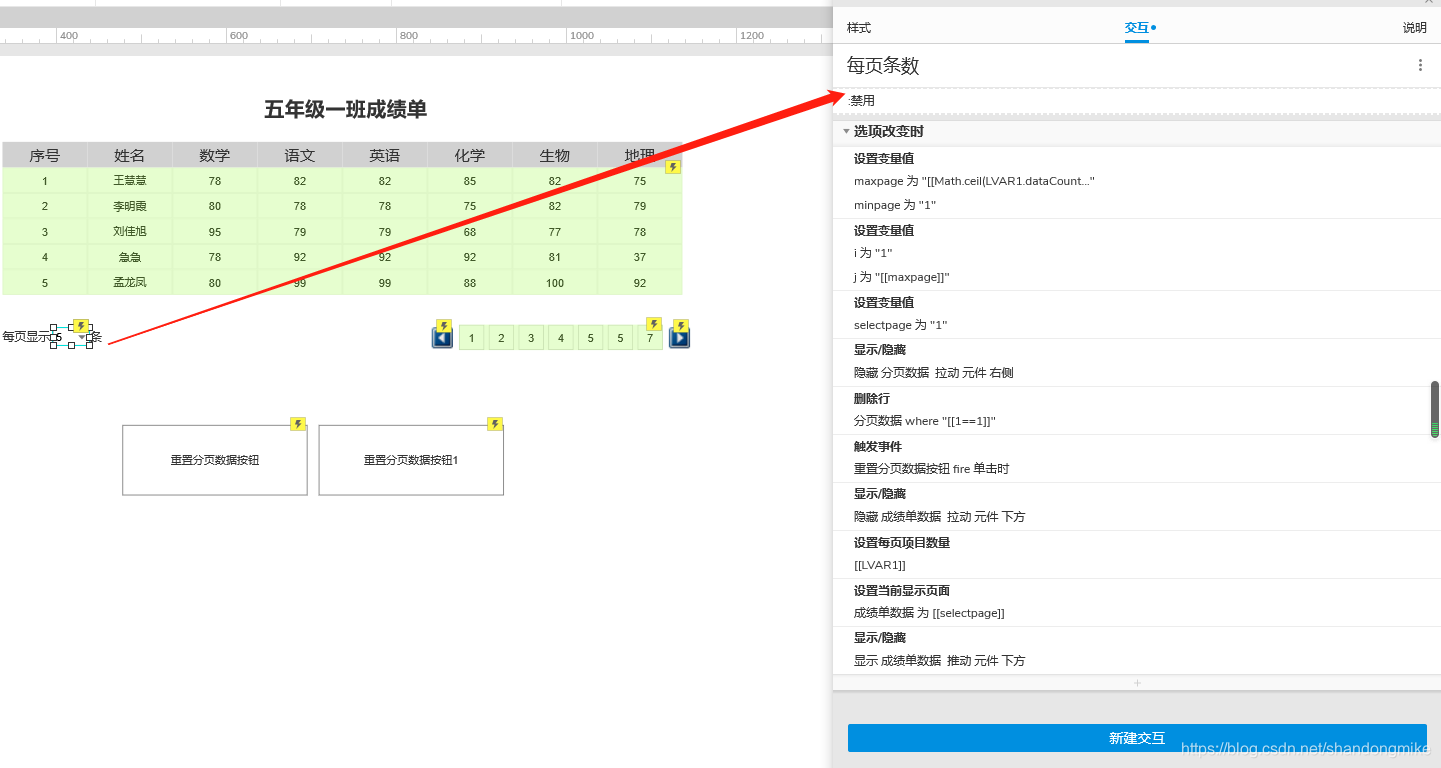Select the 删除行 action header
The image size is (1441, 768).
point(872,398)
